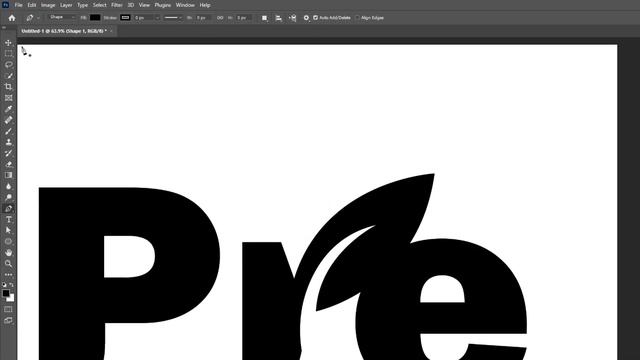The width and height of the screenshot is (640, 360).
Task: Select the Healing Brush tool
Action: click(x=8, y=120)
